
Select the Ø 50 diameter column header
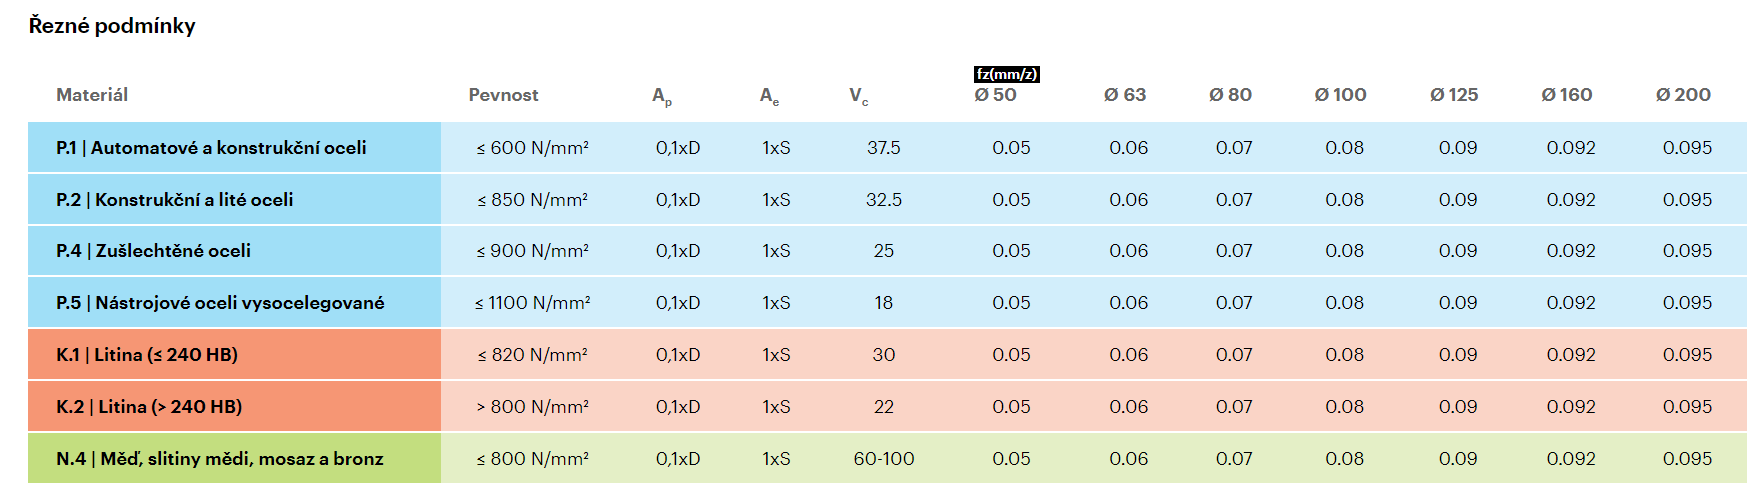[x=995, y=95]
